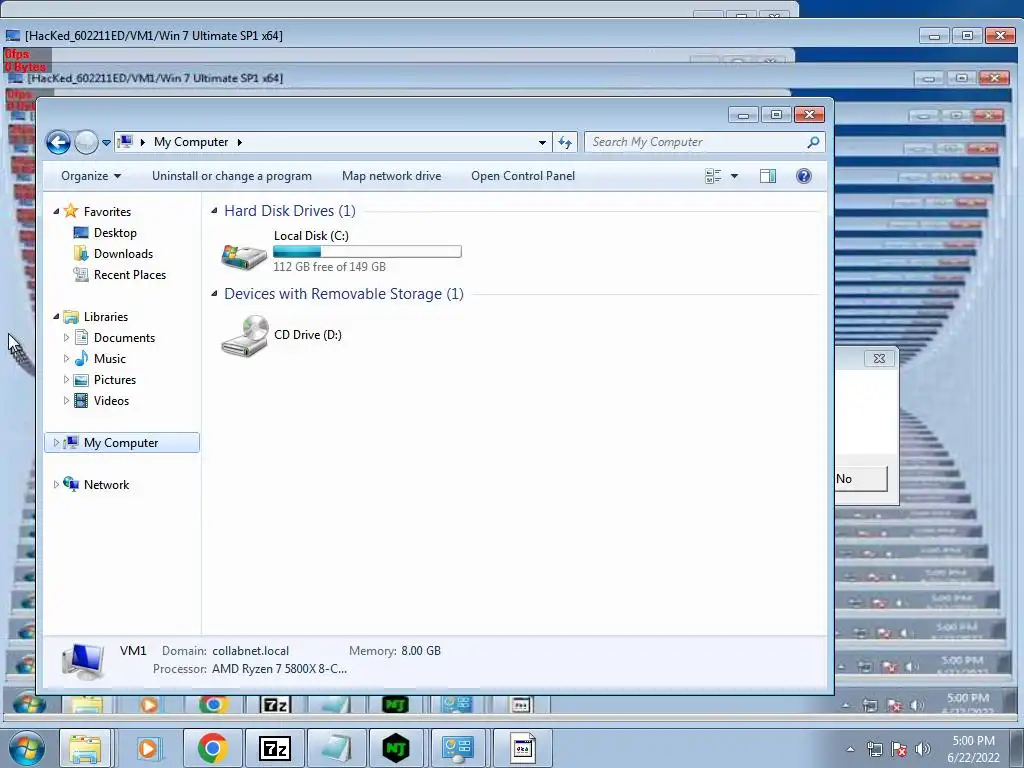The height and width of the screenshot is (768, 1024).
Task: Select the Music library
Action: tap(110, 359)
